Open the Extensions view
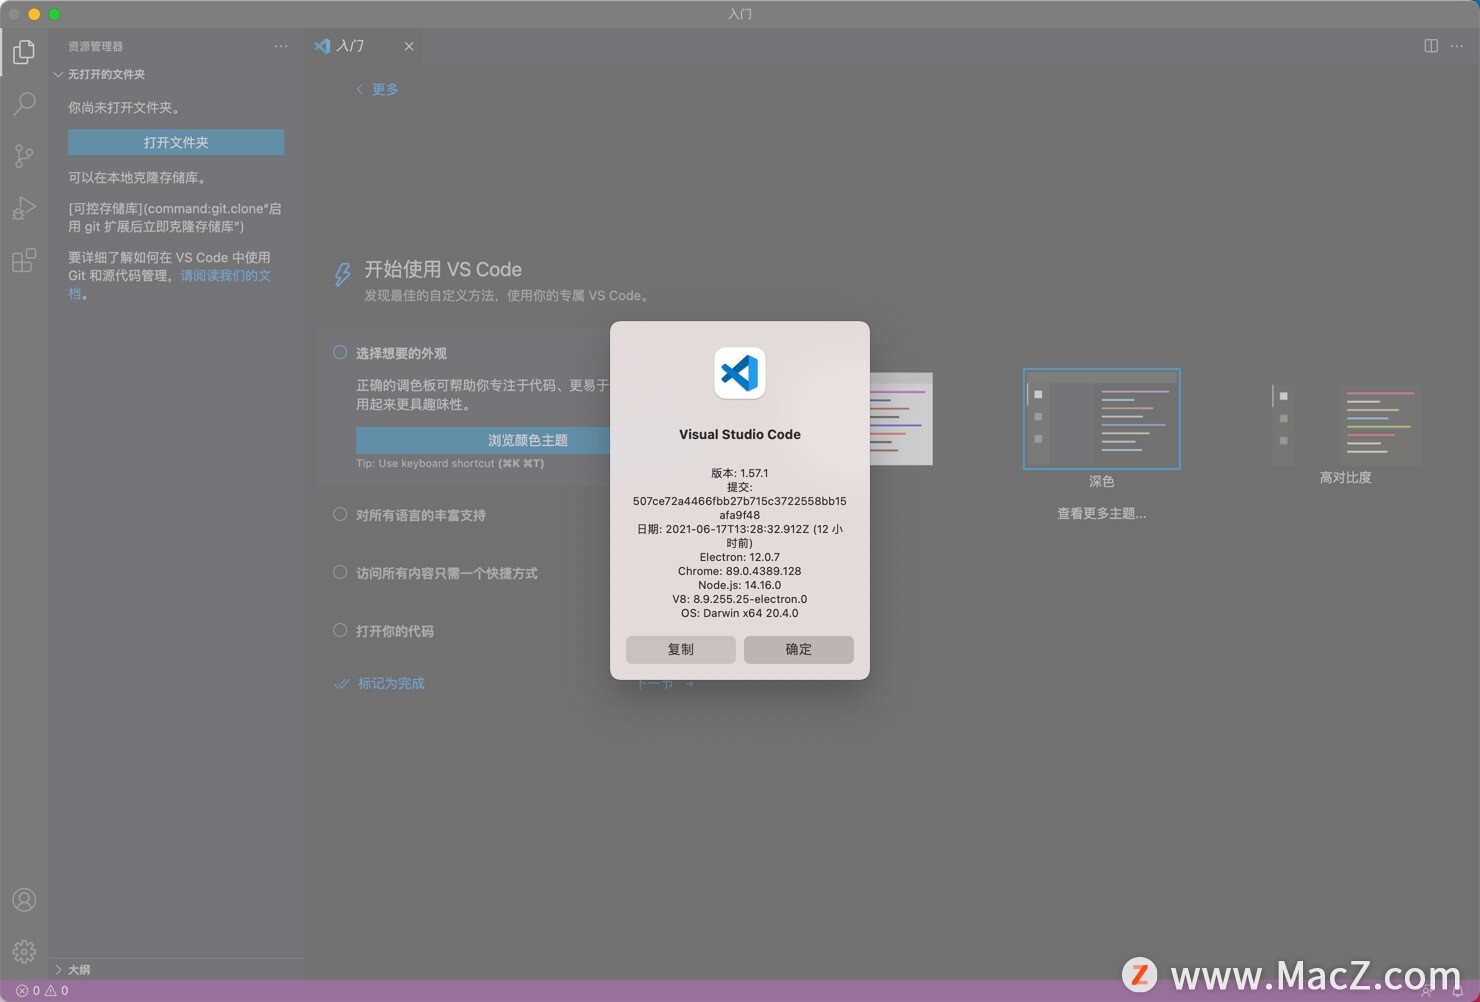Image resolution: width=1480 pixels, height=1002 pixels. pos(24,260)
